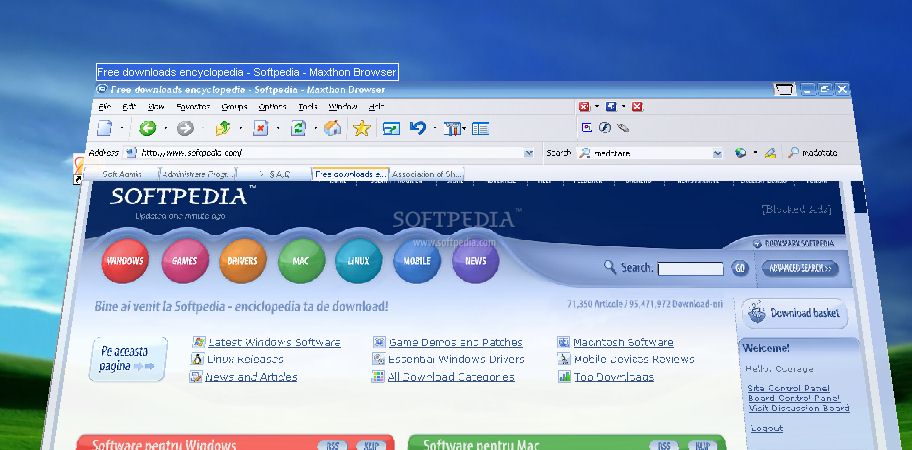The height and width of the screenshot is (450, 912).
Task: Open the Top Downloads link
Action: pyautogui.click(x=614, y=377)
